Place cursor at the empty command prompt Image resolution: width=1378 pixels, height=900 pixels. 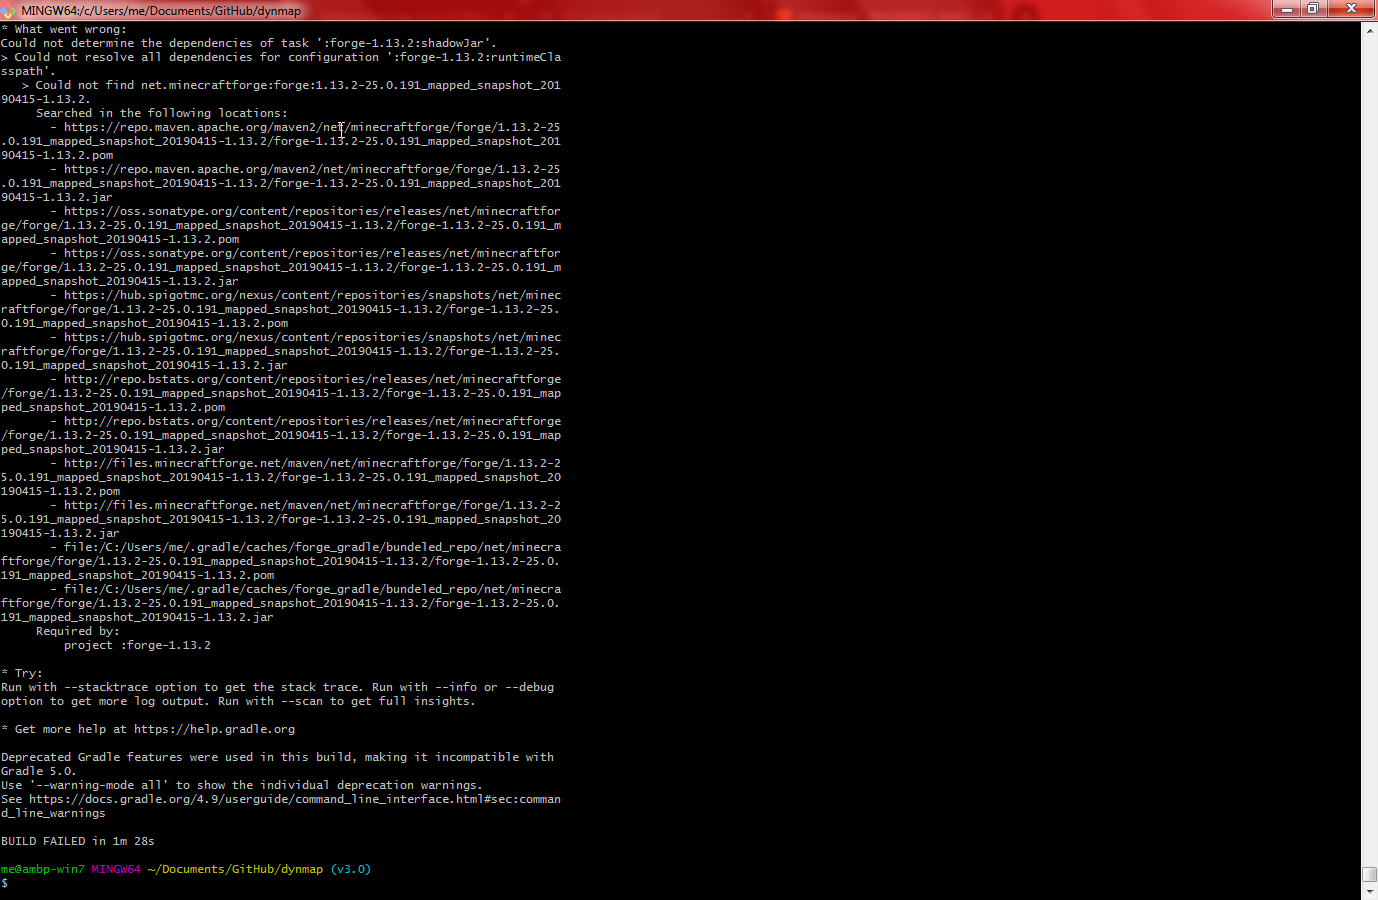tap(18, 883)
